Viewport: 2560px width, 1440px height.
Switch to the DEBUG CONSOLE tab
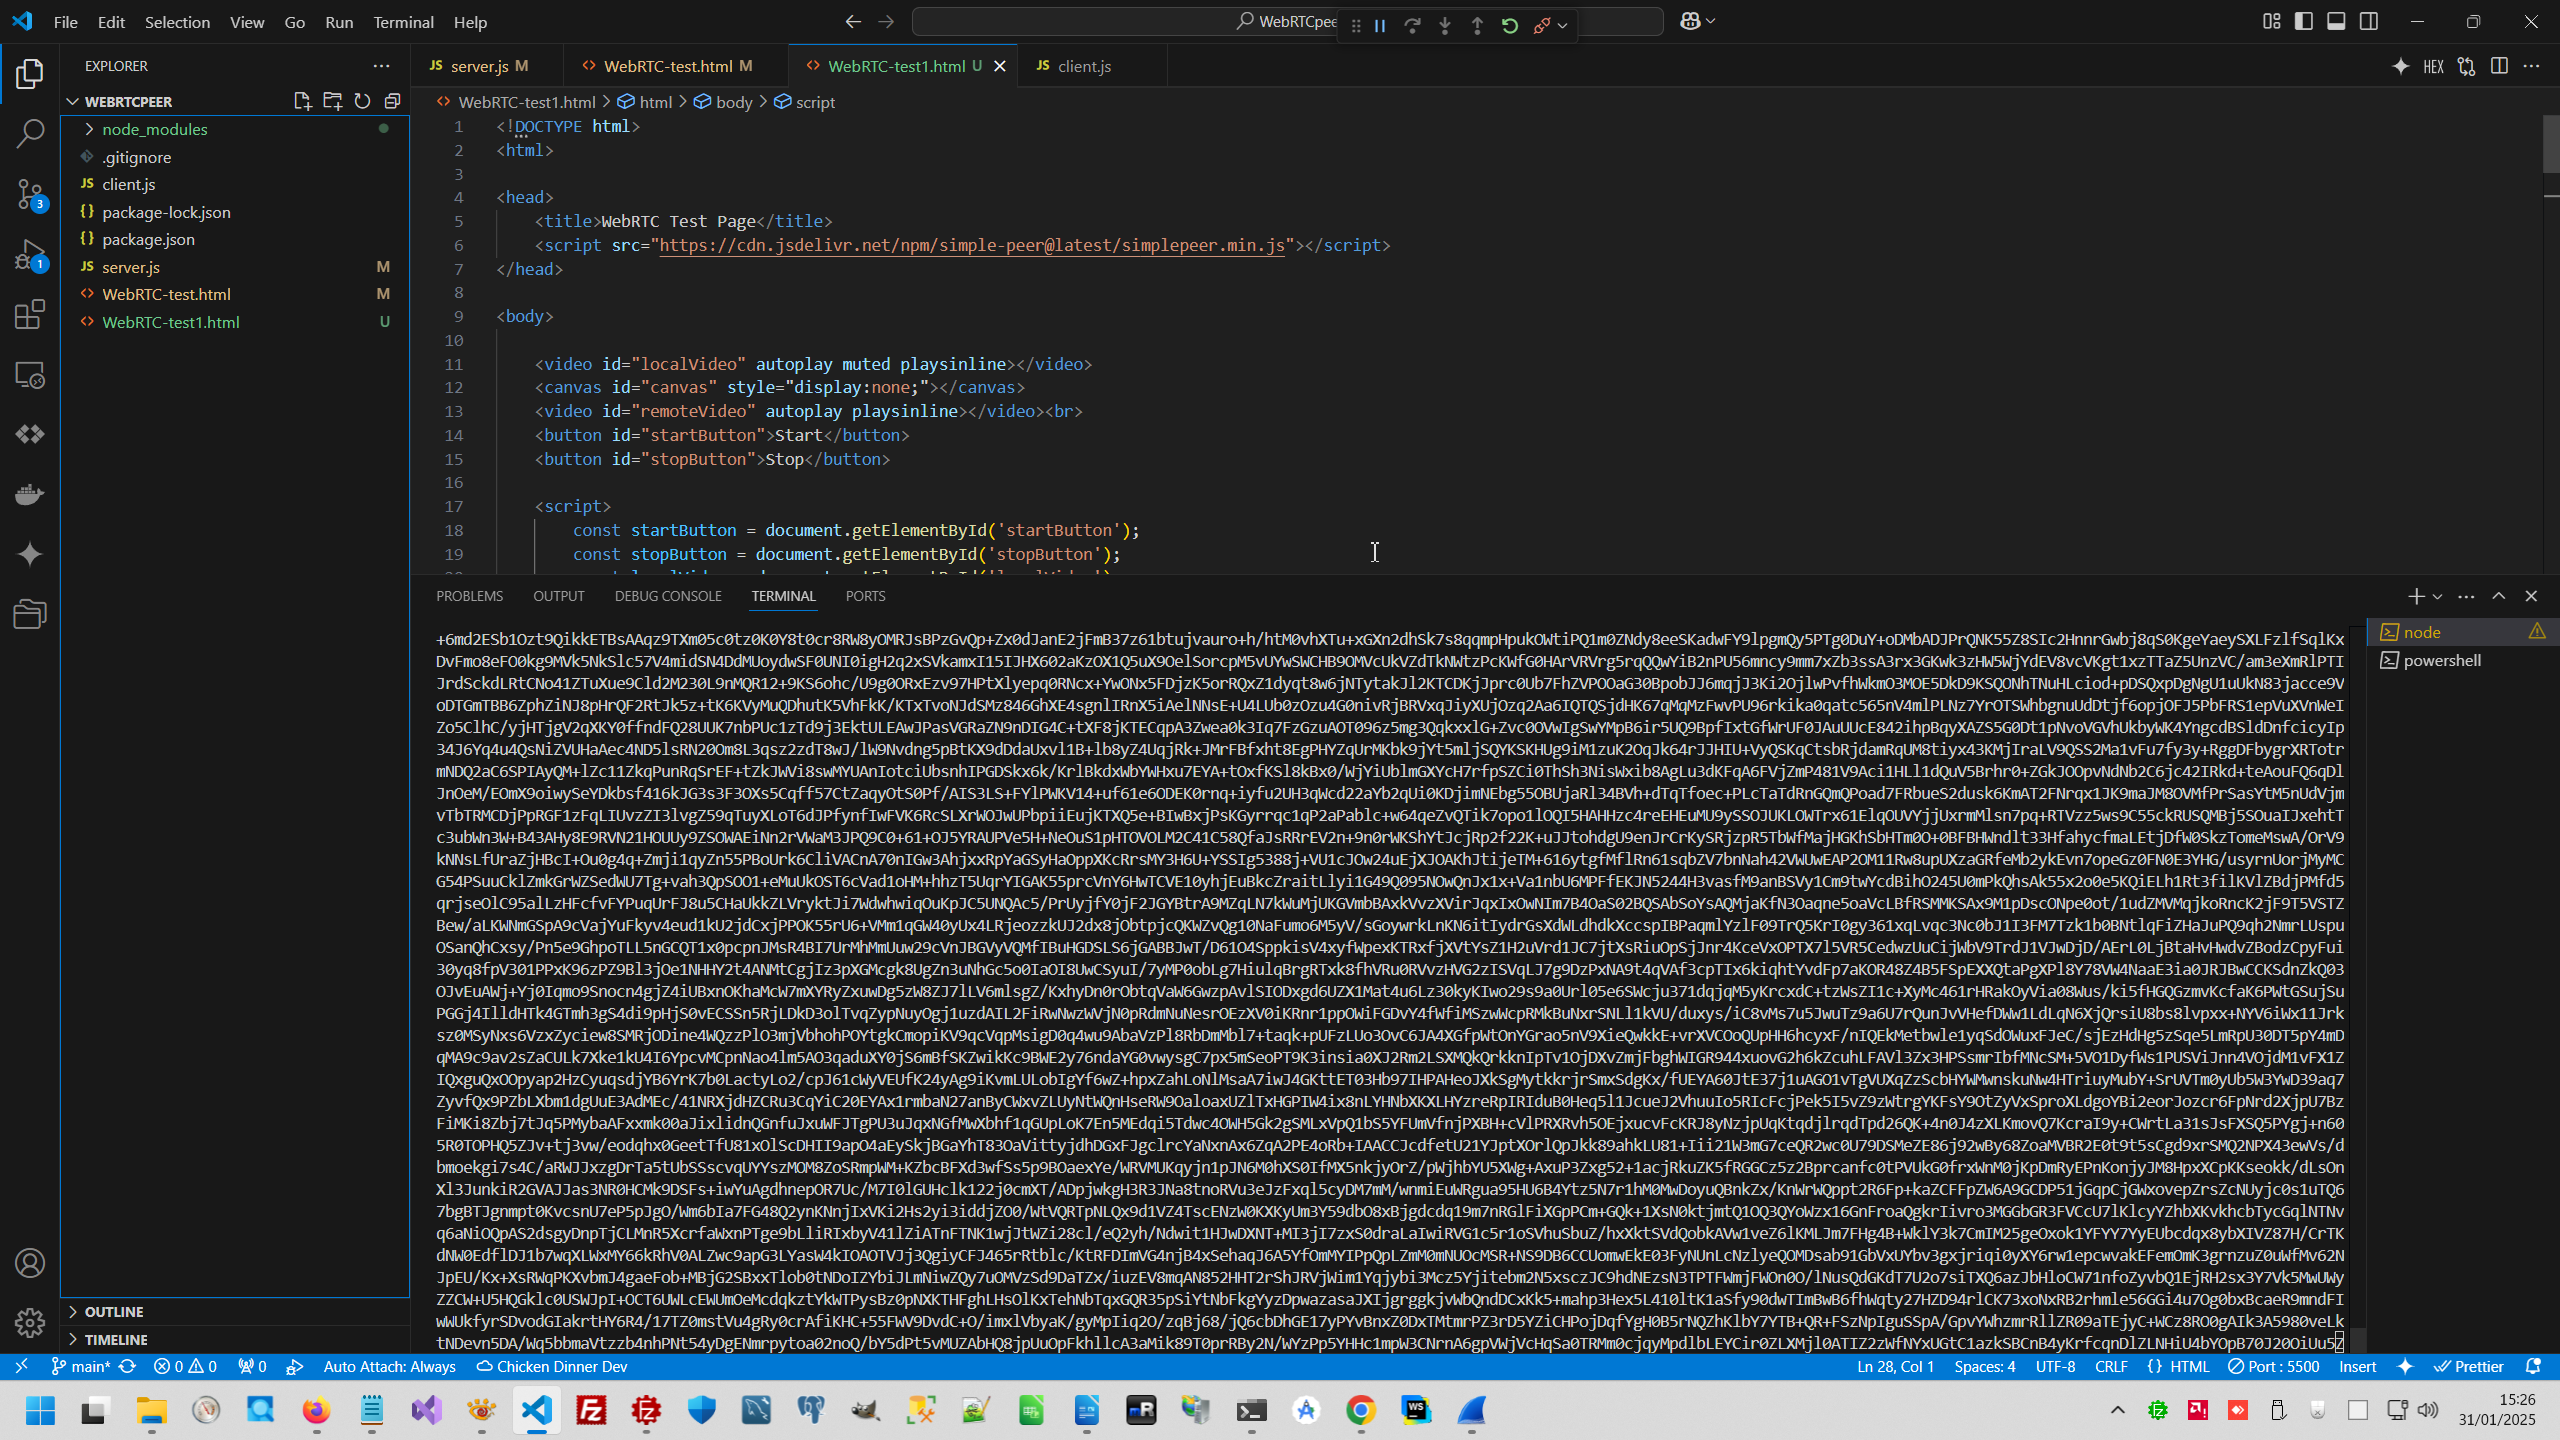coord(668,596)
